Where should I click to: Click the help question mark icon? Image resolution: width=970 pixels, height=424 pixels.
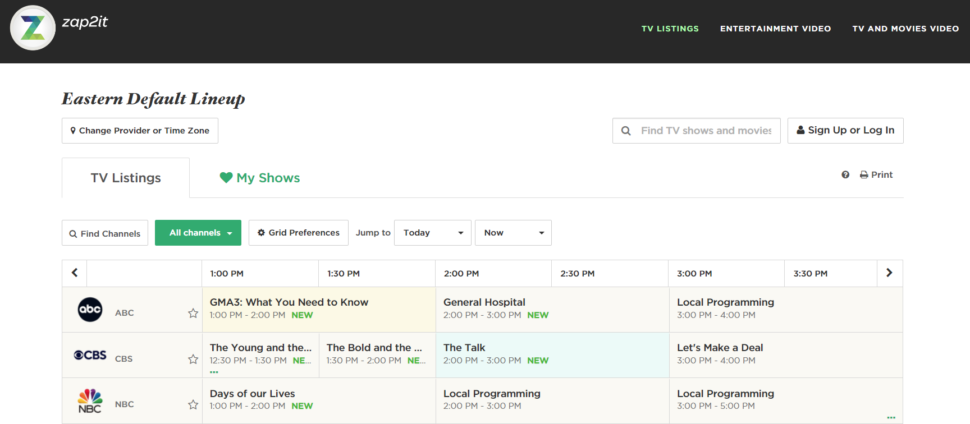tap(845, 175)
